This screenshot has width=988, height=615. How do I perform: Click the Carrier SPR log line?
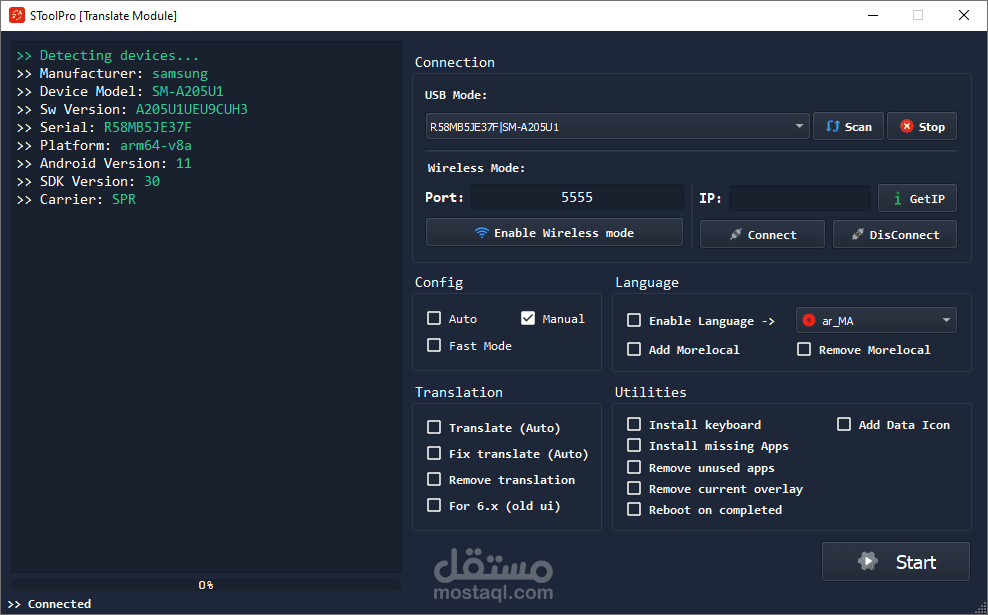pos(76,200)
